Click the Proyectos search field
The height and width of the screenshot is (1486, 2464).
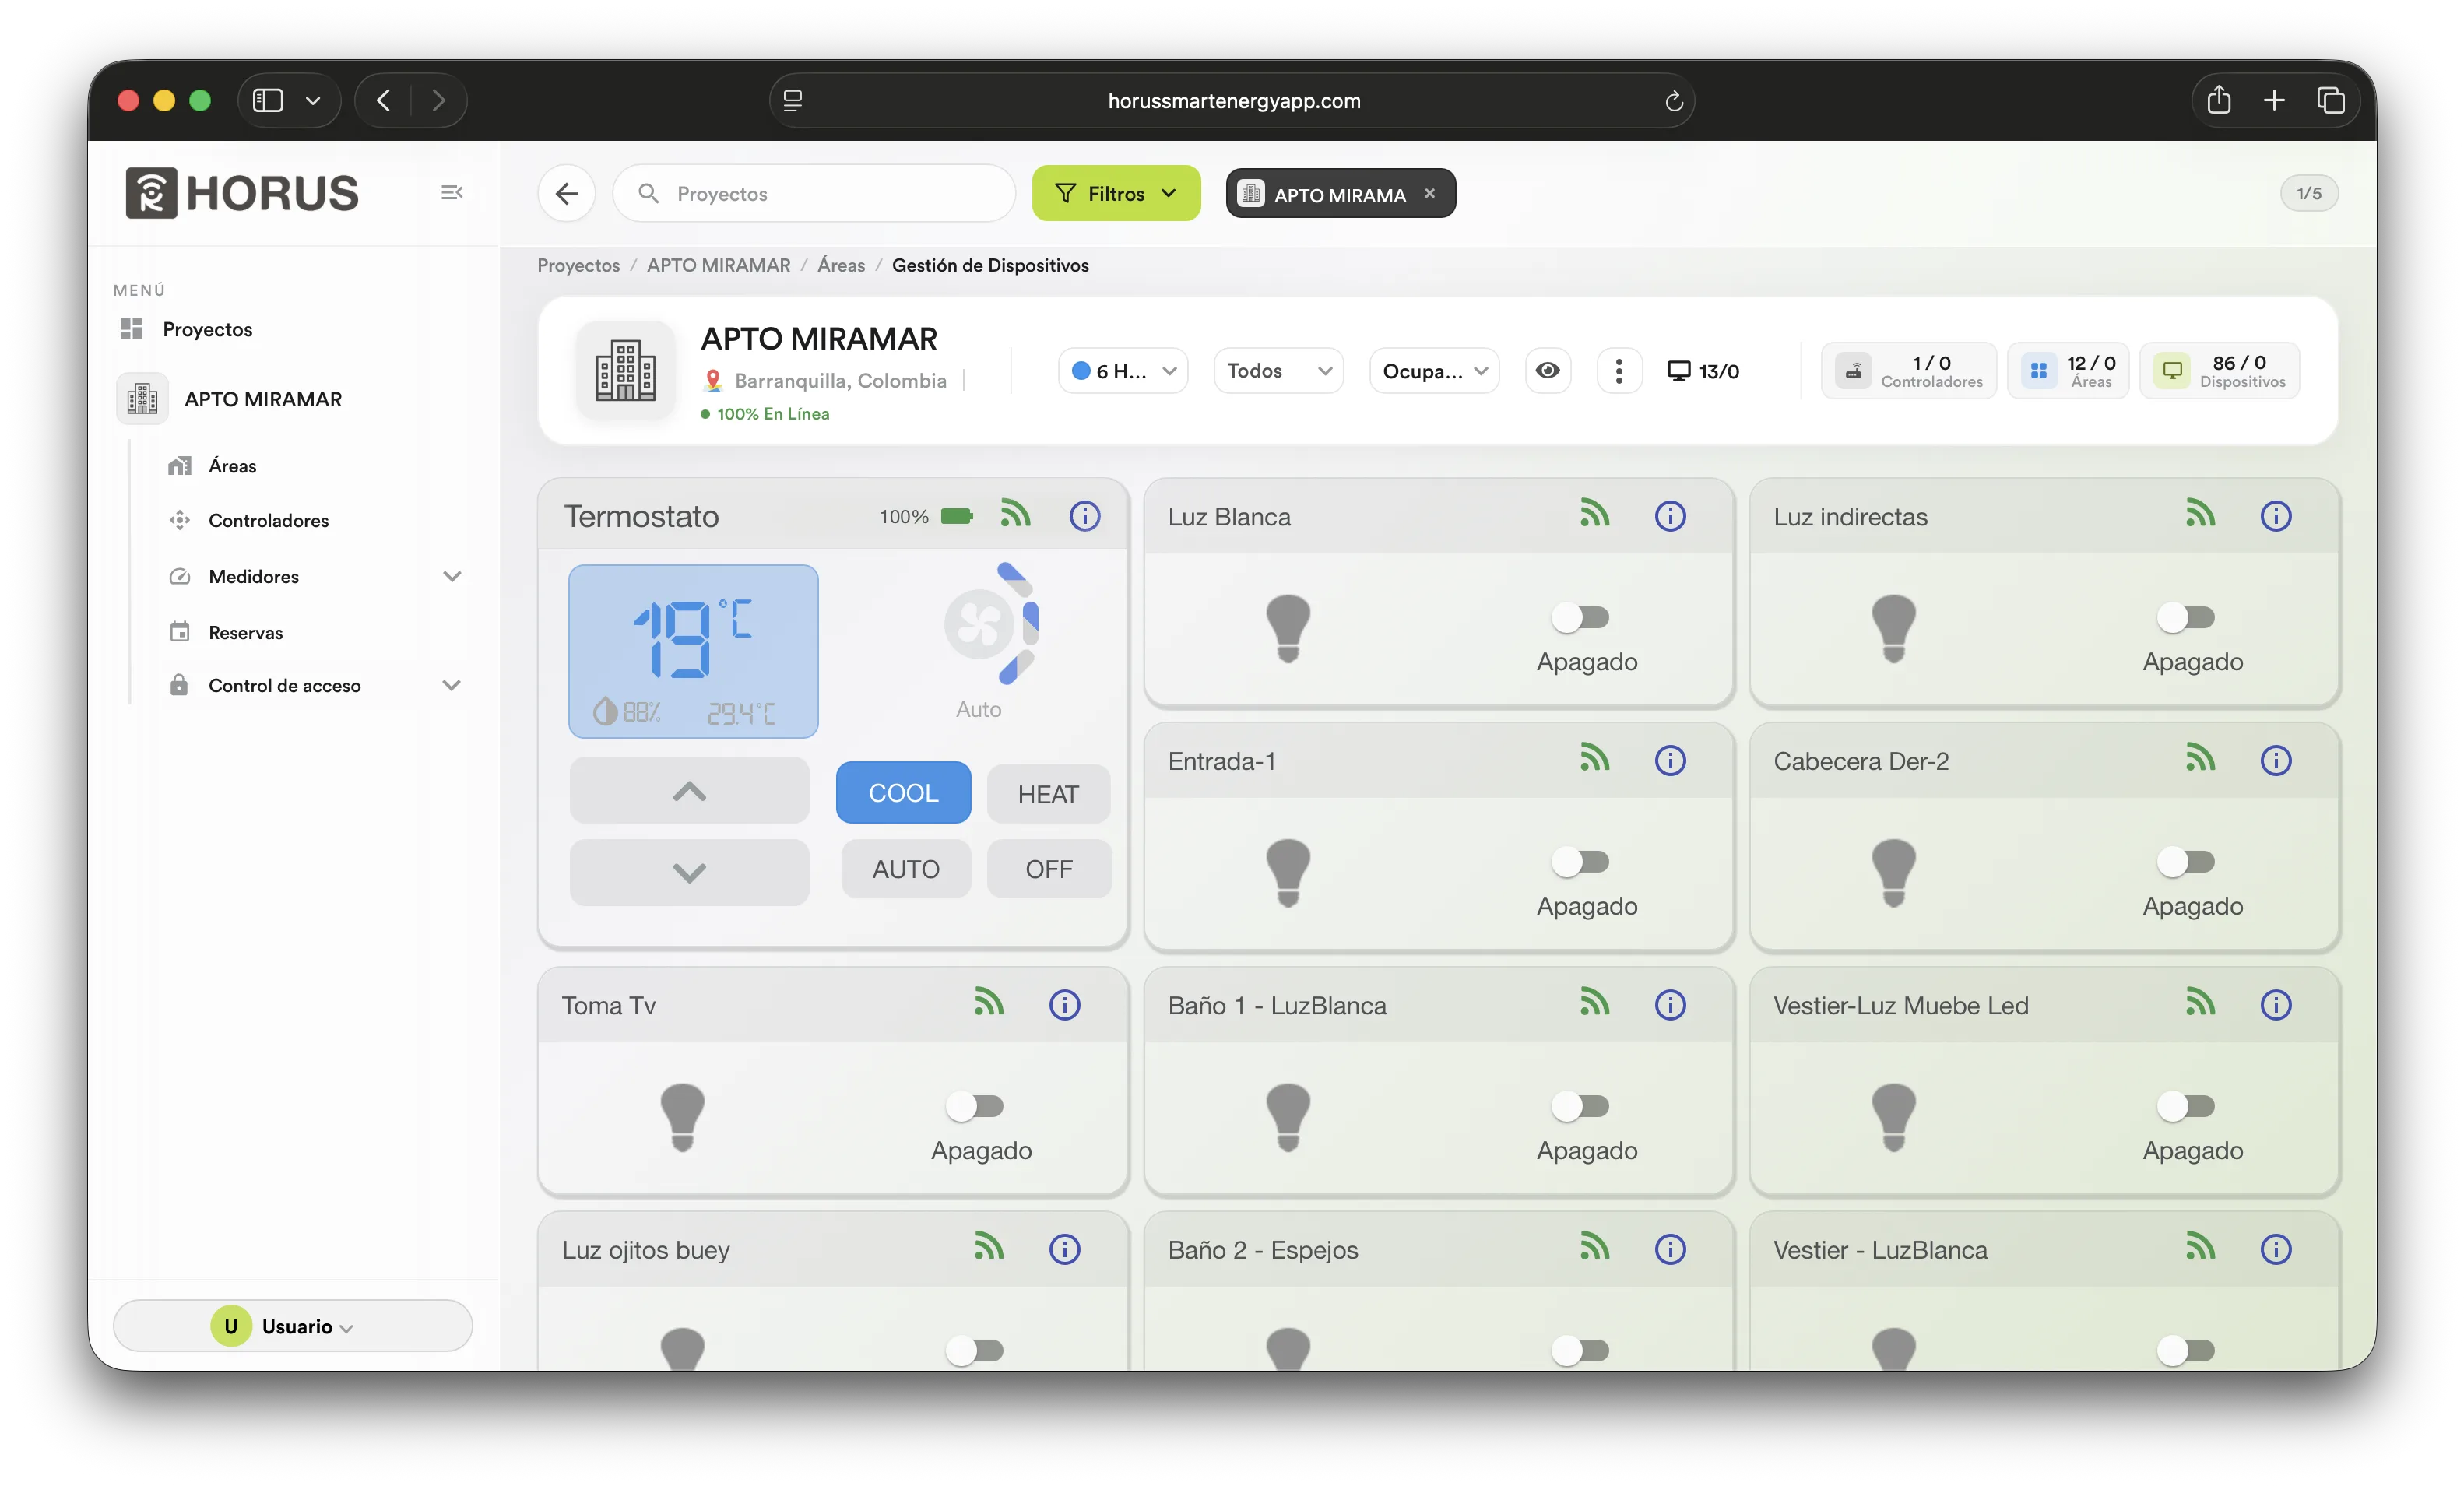(x=814, y=193)
